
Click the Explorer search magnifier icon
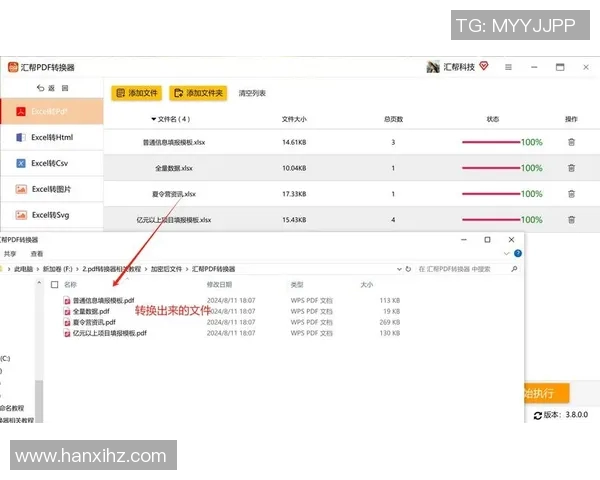click(x=514, y=269)
